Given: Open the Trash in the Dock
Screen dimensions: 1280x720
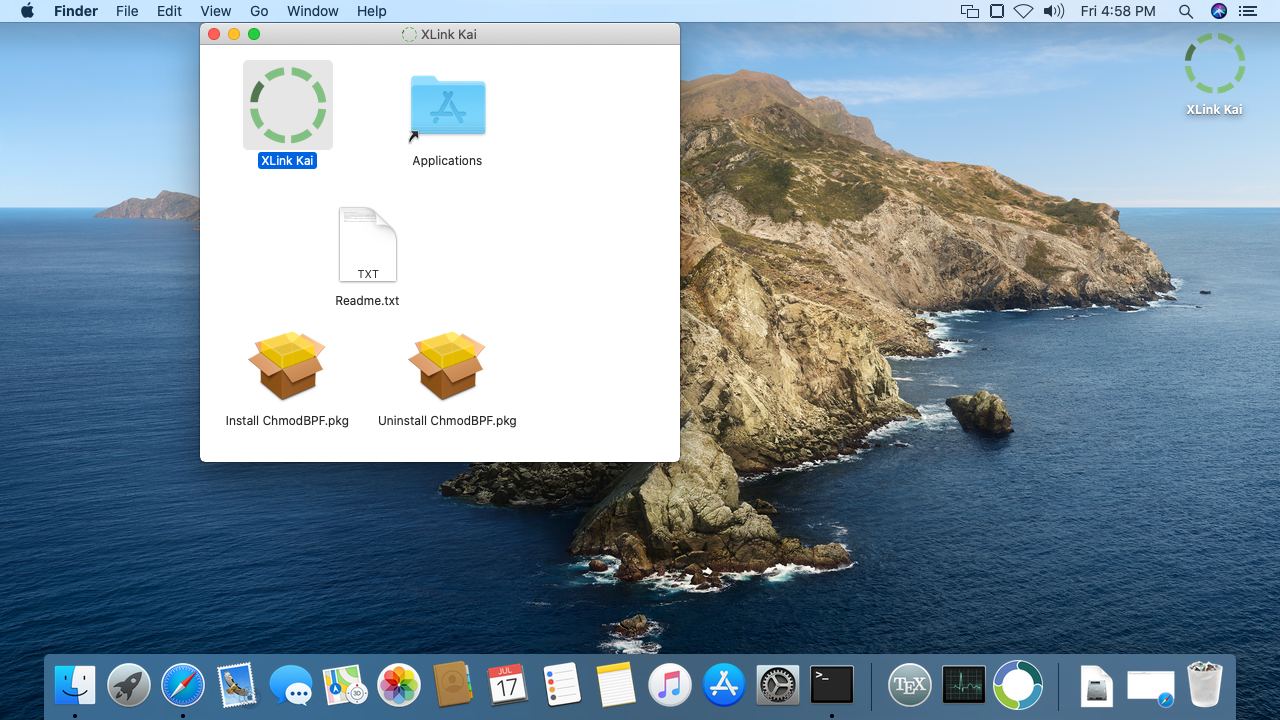Looking at the screenshot, I should pyautogui.click(x=1204, y=686).
